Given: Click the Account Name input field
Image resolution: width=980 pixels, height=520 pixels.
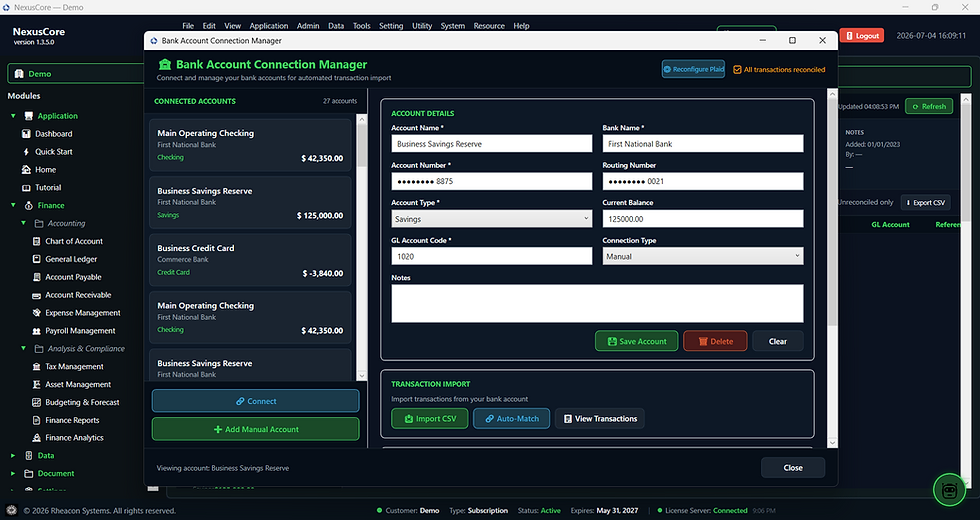Looking at the screenshot, I should click(491, 144).
